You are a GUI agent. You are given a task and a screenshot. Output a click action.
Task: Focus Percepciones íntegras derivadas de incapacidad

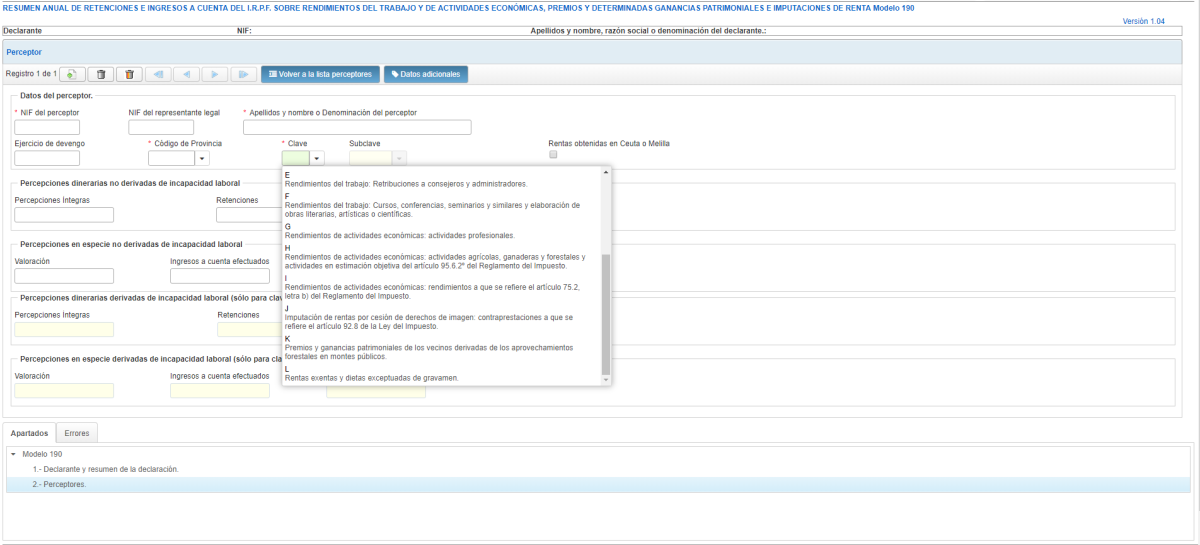tap(65, 329)
